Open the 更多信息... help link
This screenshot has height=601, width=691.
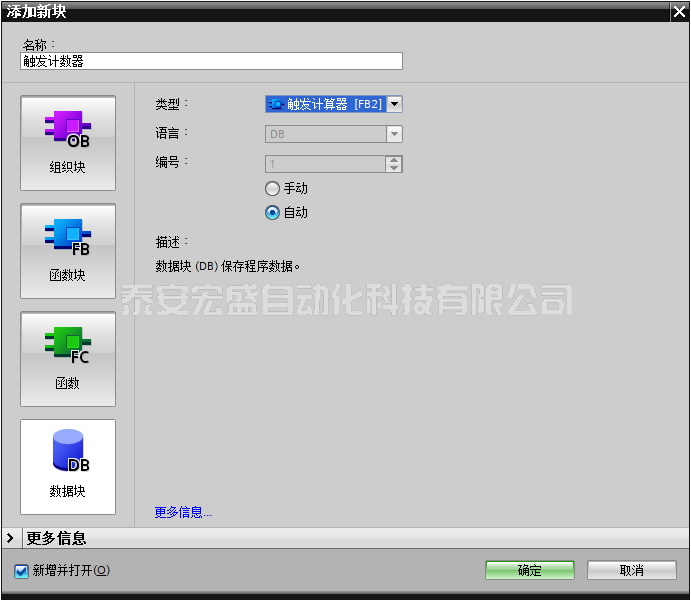[x=183, y=512]
